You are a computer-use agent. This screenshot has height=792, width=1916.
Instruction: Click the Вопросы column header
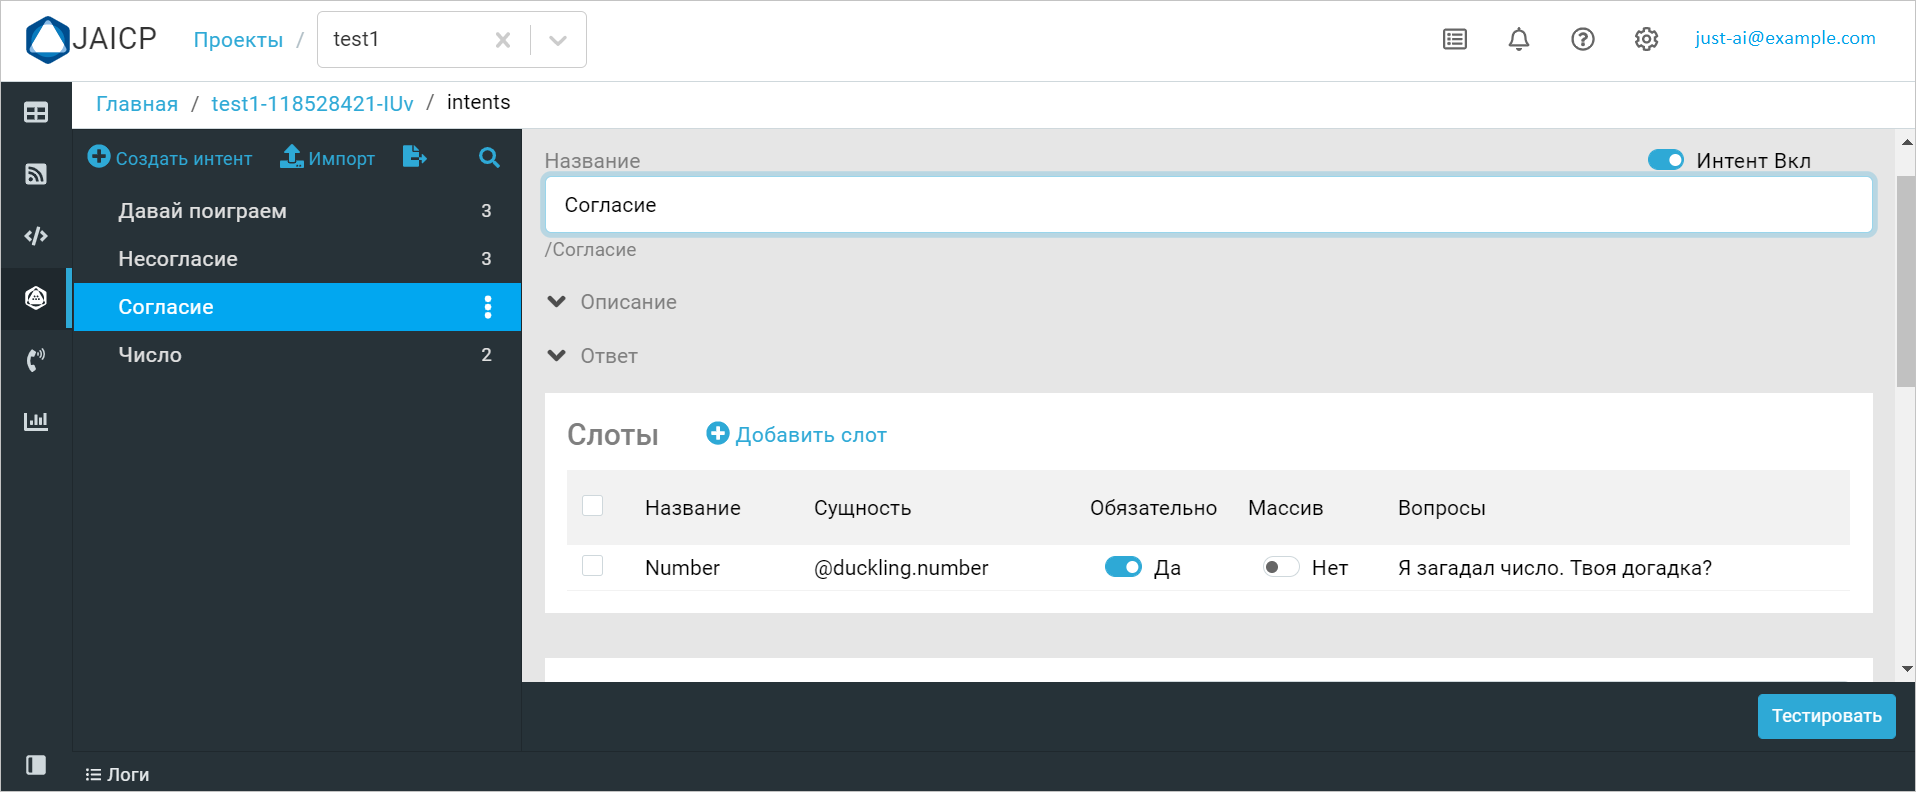[1441, 508]
